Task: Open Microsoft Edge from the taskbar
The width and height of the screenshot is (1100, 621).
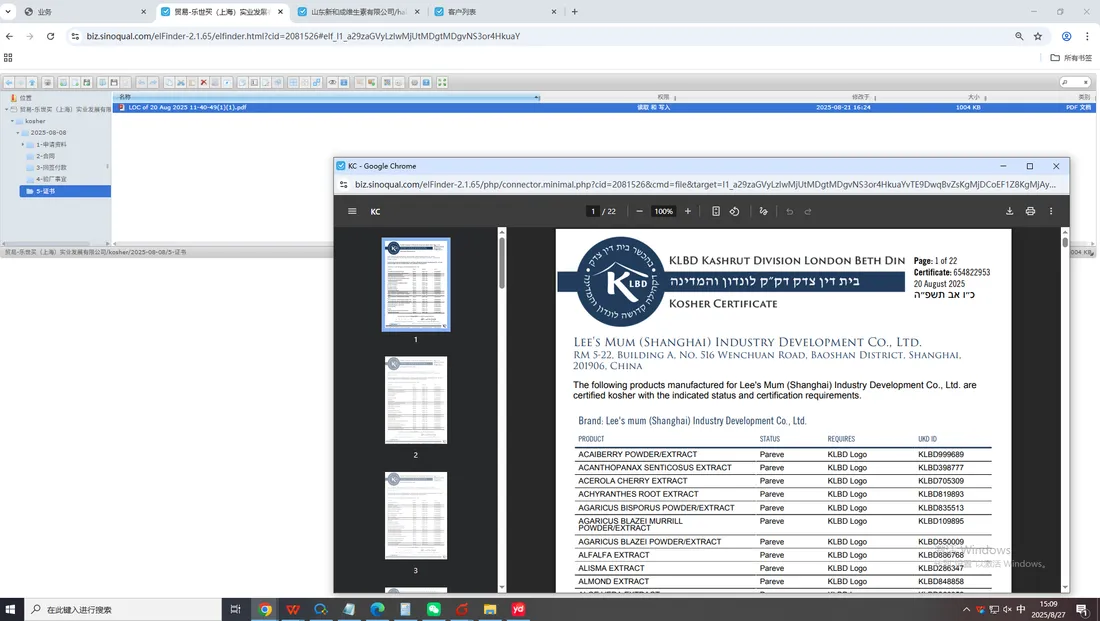Action: click(377, 609)
